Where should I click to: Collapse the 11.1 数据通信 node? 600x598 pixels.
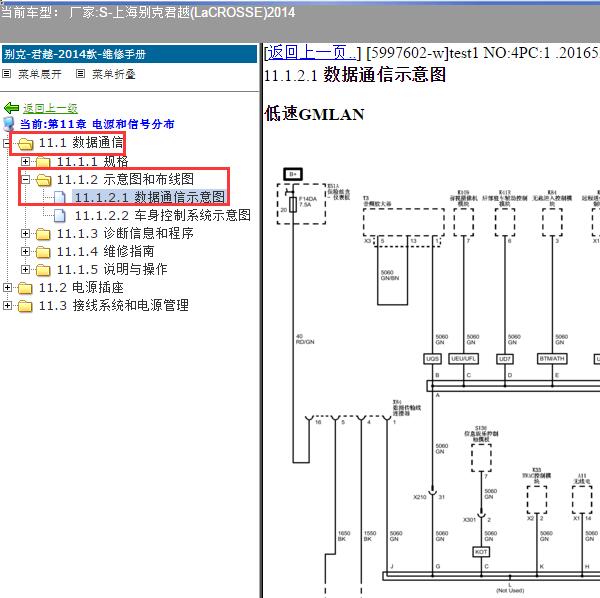(7, 143)
